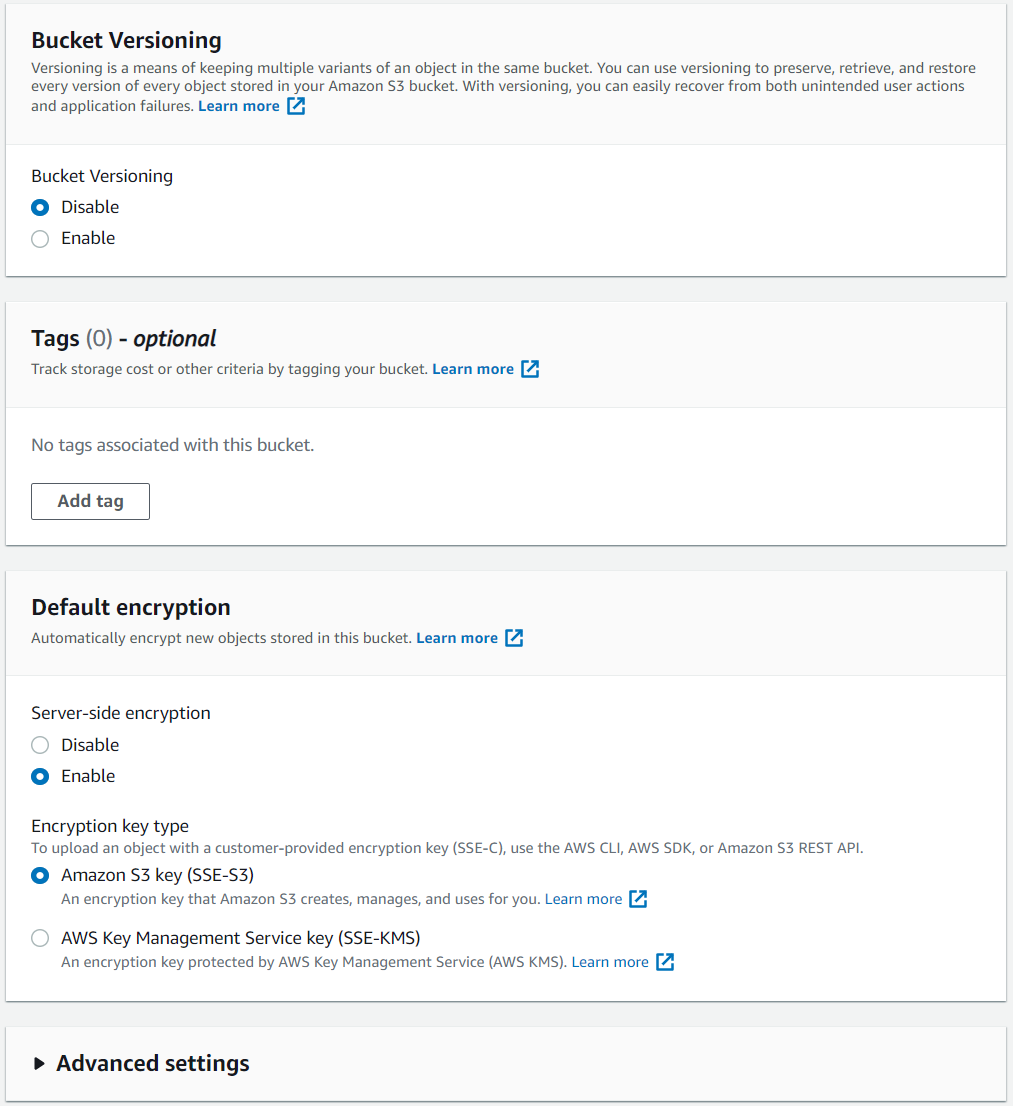
Task: Select Amazon S3 key (SSE-S3) option
Action: click(40, 875)
